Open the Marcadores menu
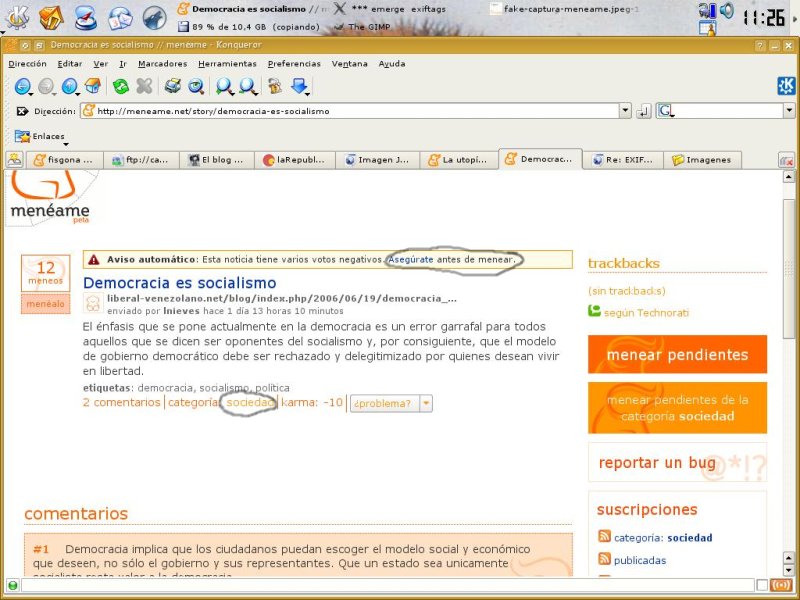 click(162, 63)
